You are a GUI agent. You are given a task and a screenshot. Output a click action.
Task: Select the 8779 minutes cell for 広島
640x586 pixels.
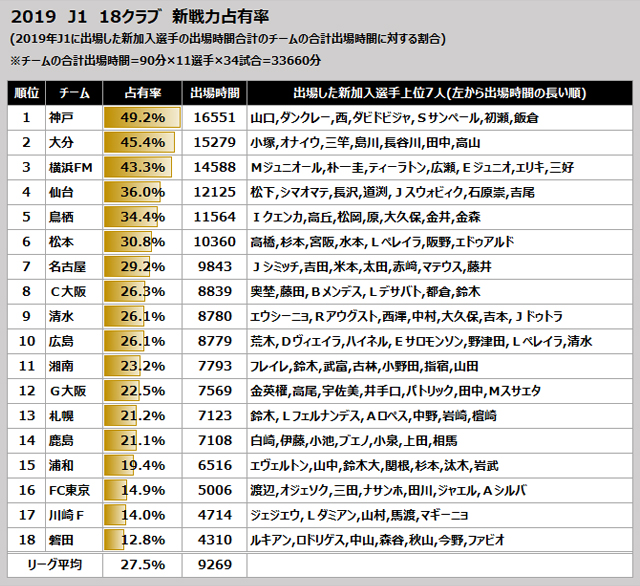pos(214,341)
